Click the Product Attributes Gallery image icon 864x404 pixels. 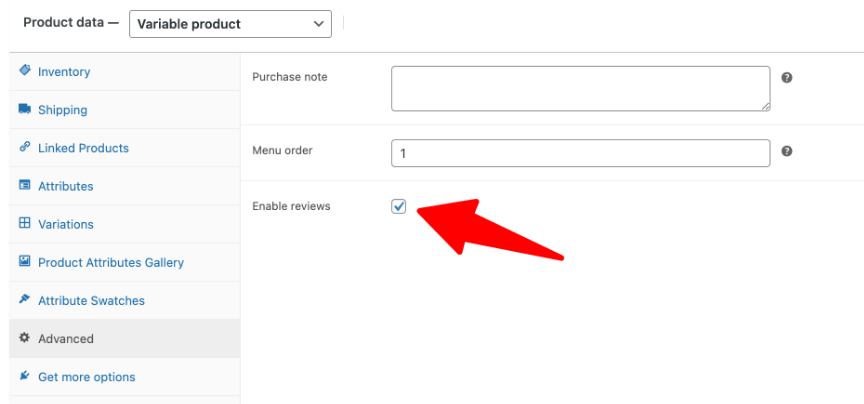click(x=25, y=262)
